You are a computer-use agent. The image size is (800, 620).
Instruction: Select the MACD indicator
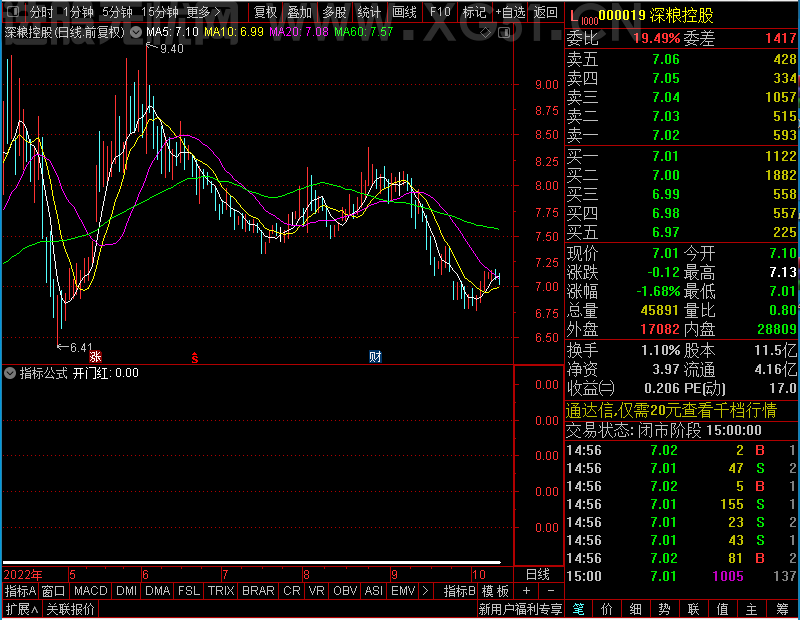click(90, 591)
